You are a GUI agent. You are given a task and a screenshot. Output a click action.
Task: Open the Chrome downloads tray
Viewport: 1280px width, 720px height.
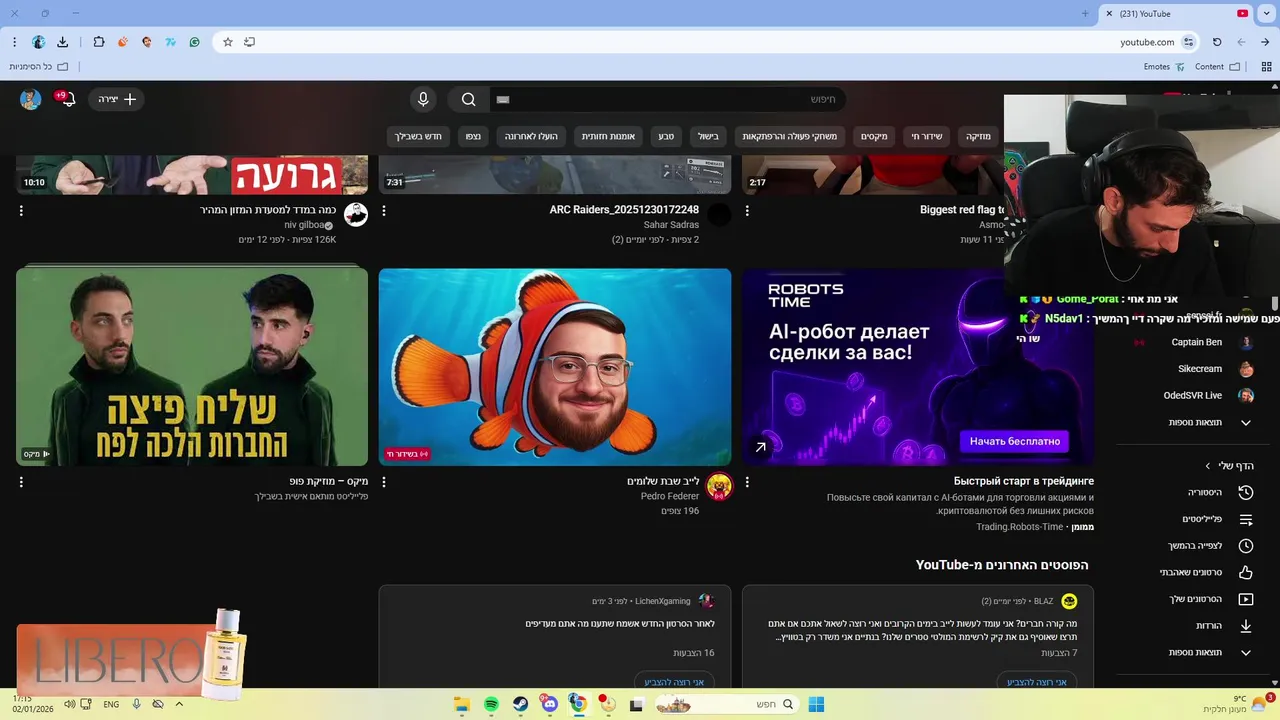point(62,42)
